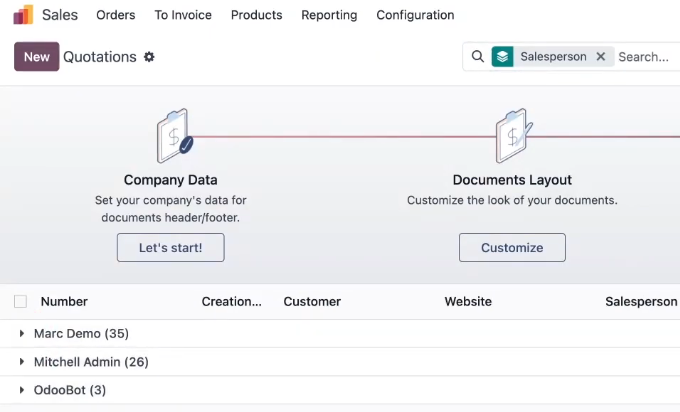Sort by the Salesperson column header

pyautogui.click(x=641, y=301)
